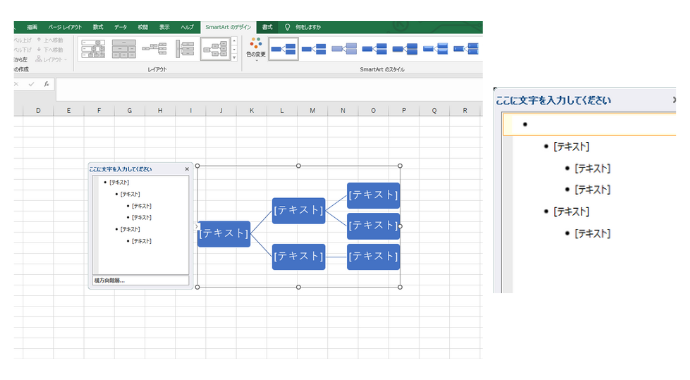Pick the third horizontal hierarchy layout thumbnail
The height and width of the screenshot is (380, 690).
[154, 49]
